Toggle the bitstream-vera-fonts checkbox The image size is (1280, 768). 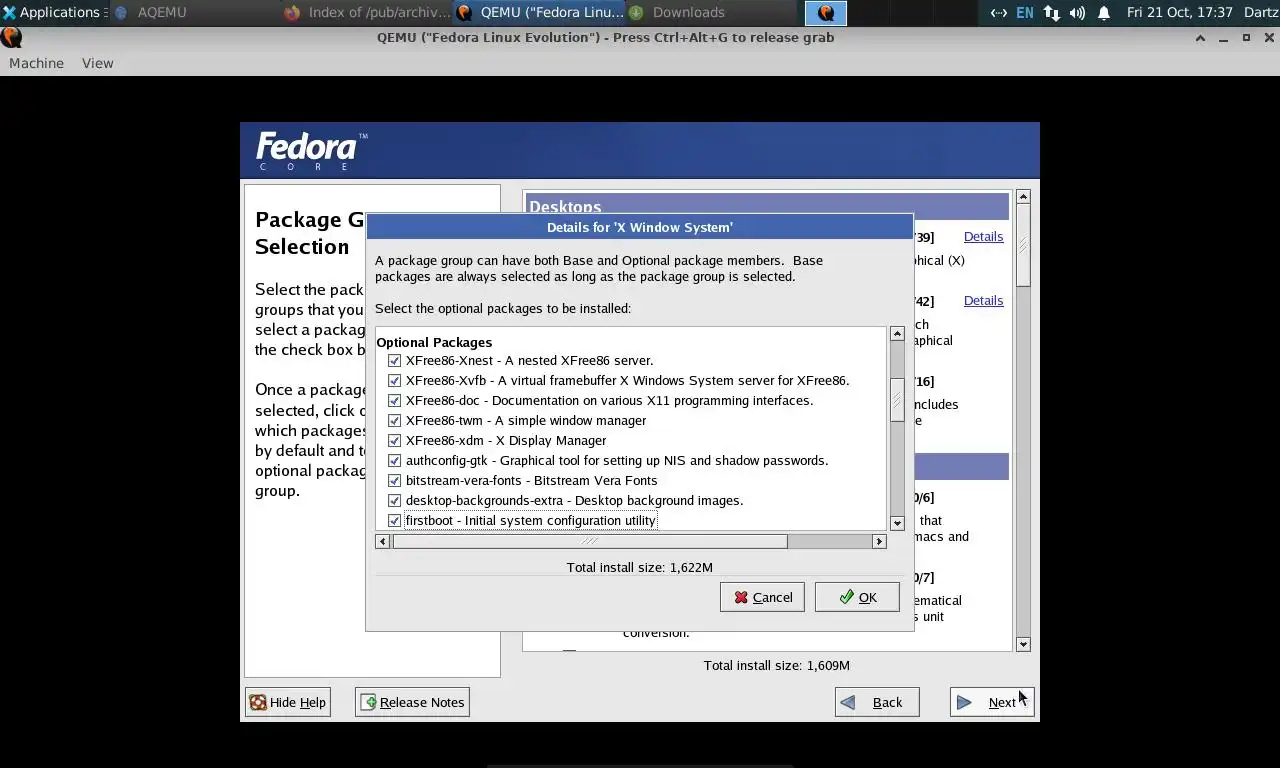click(x=394, y=480)
